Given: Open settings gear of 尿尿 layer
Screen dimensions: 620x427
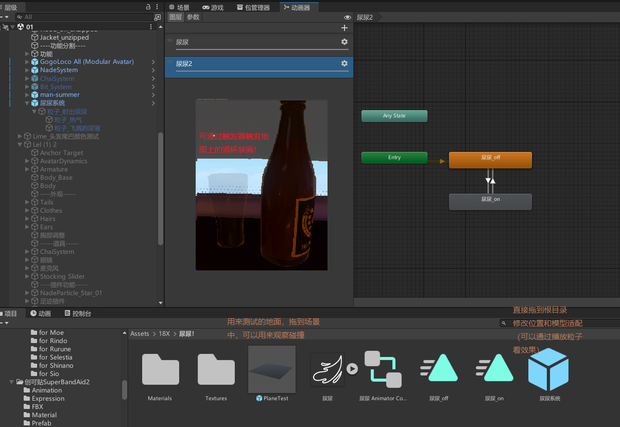Looking at the screenshot, I should coord(344,42).
